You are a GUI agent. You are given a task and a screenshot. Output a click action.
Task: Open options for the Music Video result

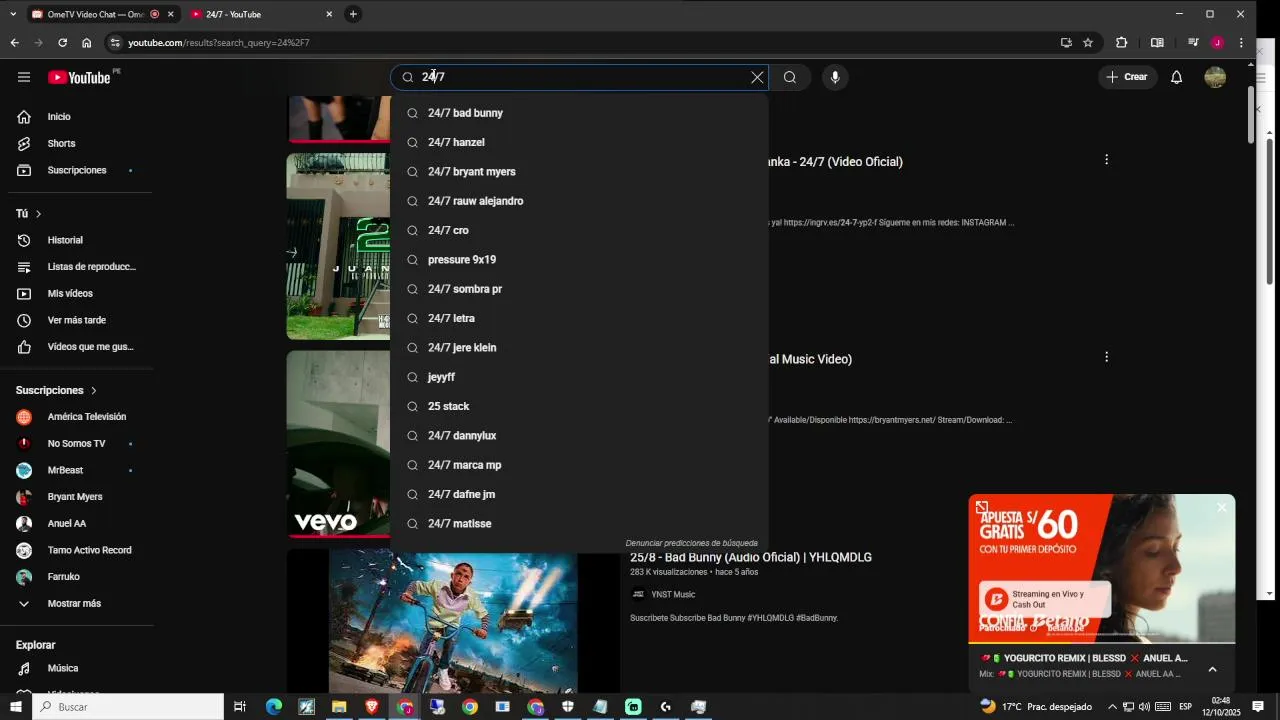pyautogui.click(x=1106, y=357)
